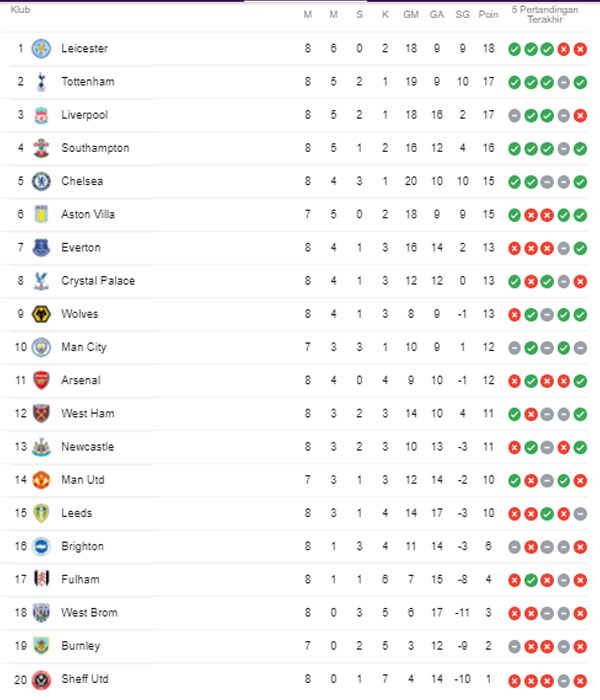
Task: Click the Man Utd club crest icon
Action: [41, 480]
